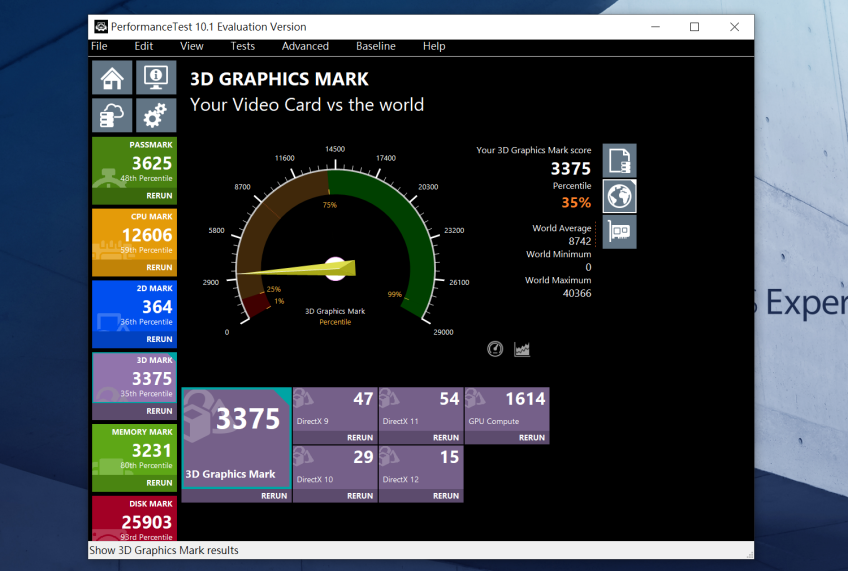Click the 3D GRAPHICS MARK heading
The image size is (848, 571).
tap(279, 79)
